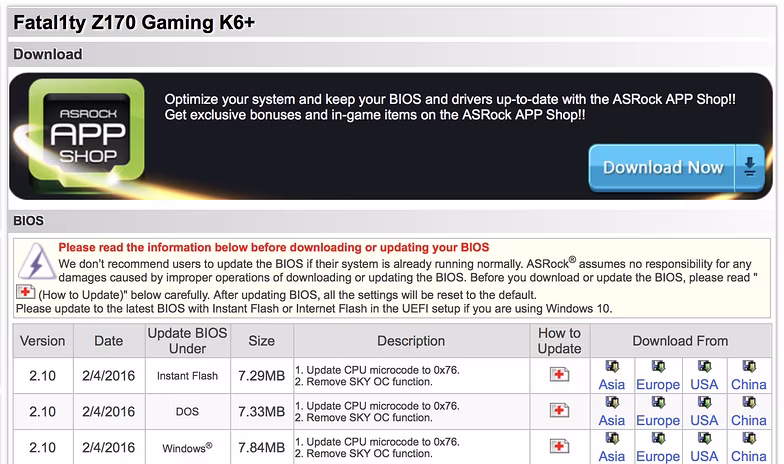Click the description text in the Windows row
The image size is (784, 464).
pyautogui.click(x=378, y=448)
